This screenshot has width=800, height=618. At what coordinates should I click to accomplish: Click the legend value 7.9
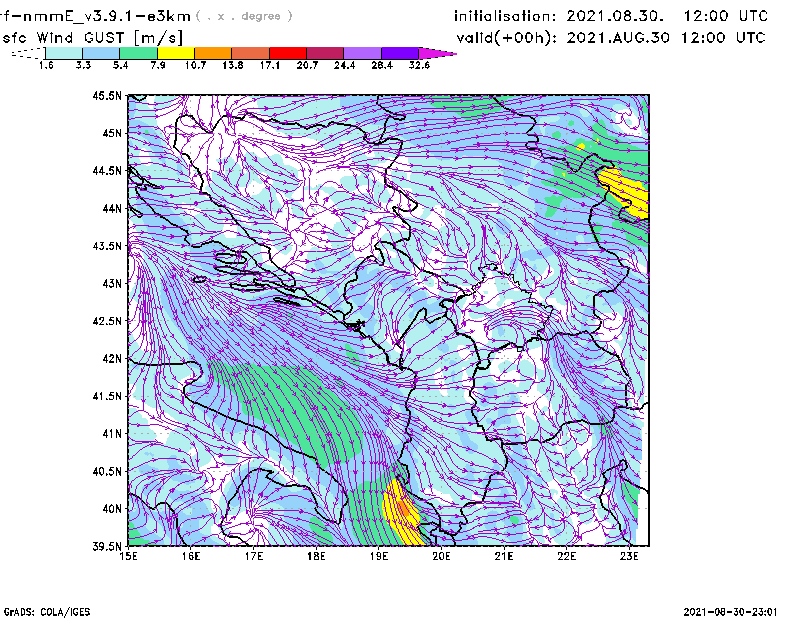point(158,65)
